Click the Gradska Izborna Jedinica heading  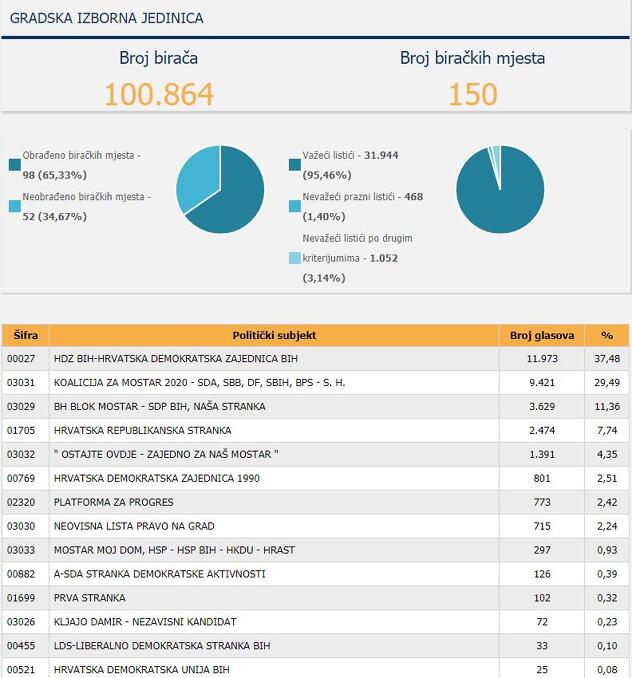point(106,18)
